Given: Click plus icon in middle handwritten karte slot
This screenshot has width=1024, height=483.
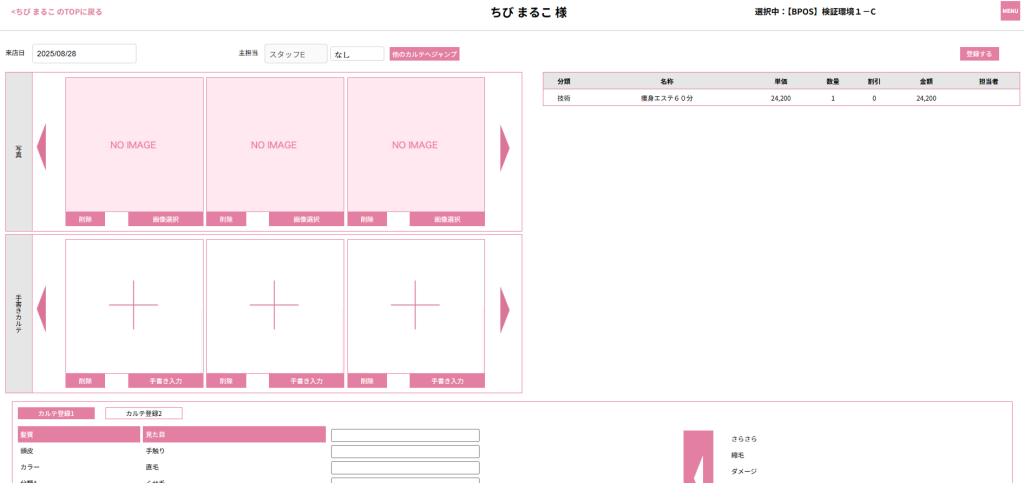Looking at the screenshot, I should point(275,305).
